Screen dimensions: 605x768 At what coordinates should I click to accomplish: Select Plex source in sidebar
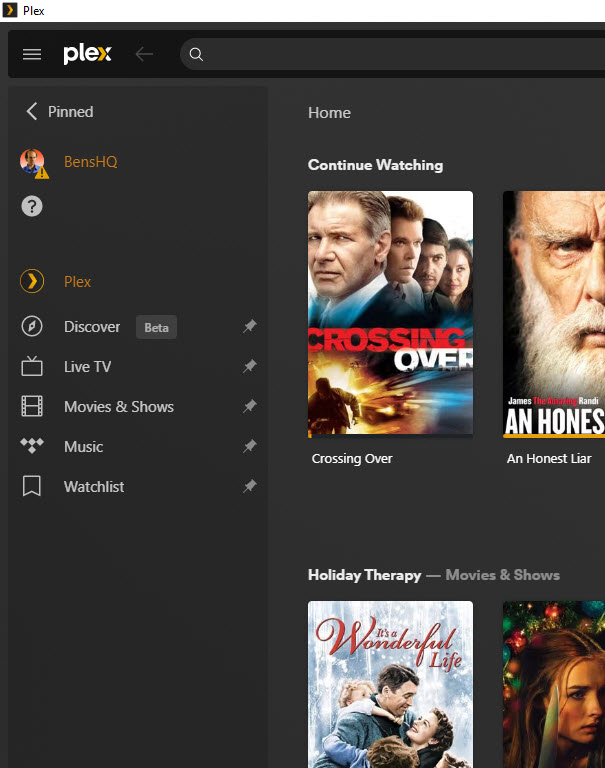point(77,282)
